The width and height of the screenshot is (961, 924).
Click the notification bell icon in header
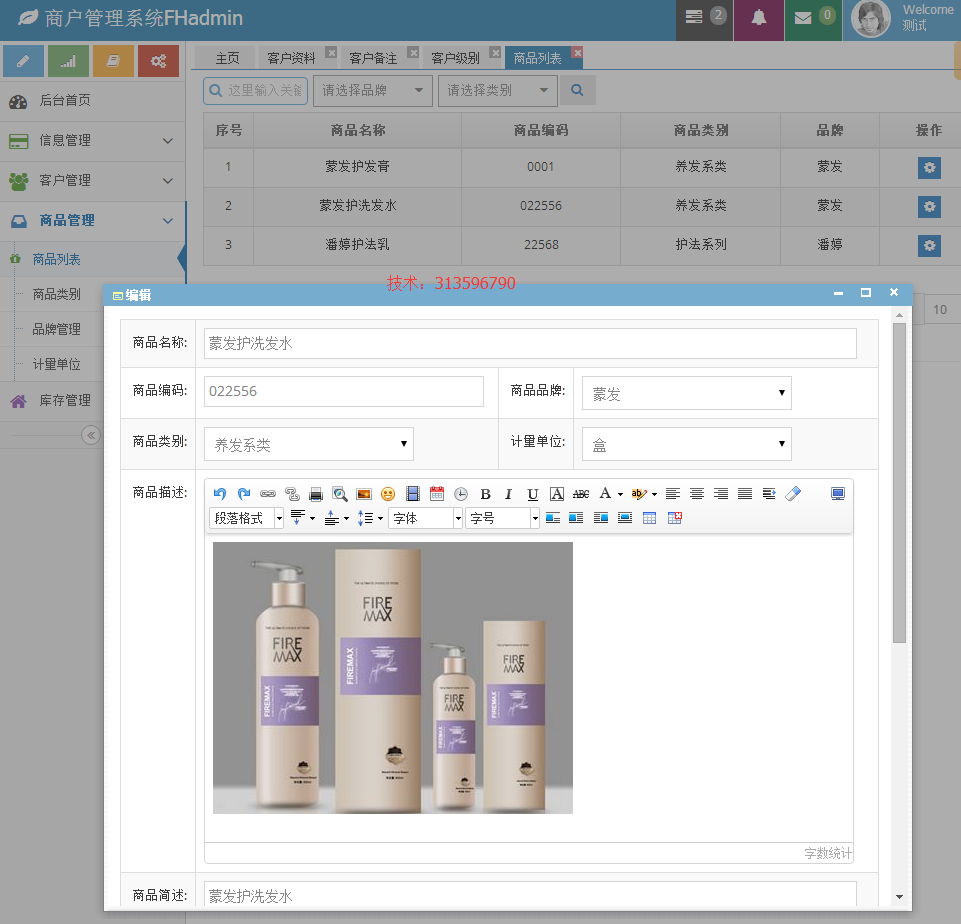pyautogui.click(x=759, y=18)
